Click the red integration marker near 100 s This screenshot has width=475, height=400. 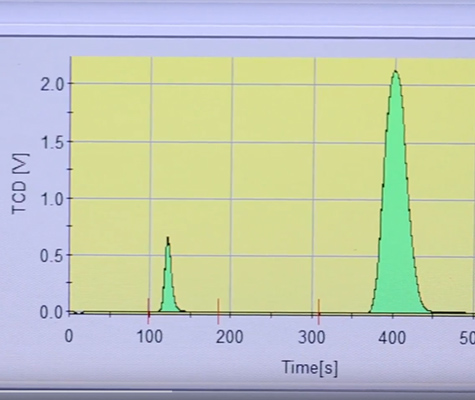149,311
